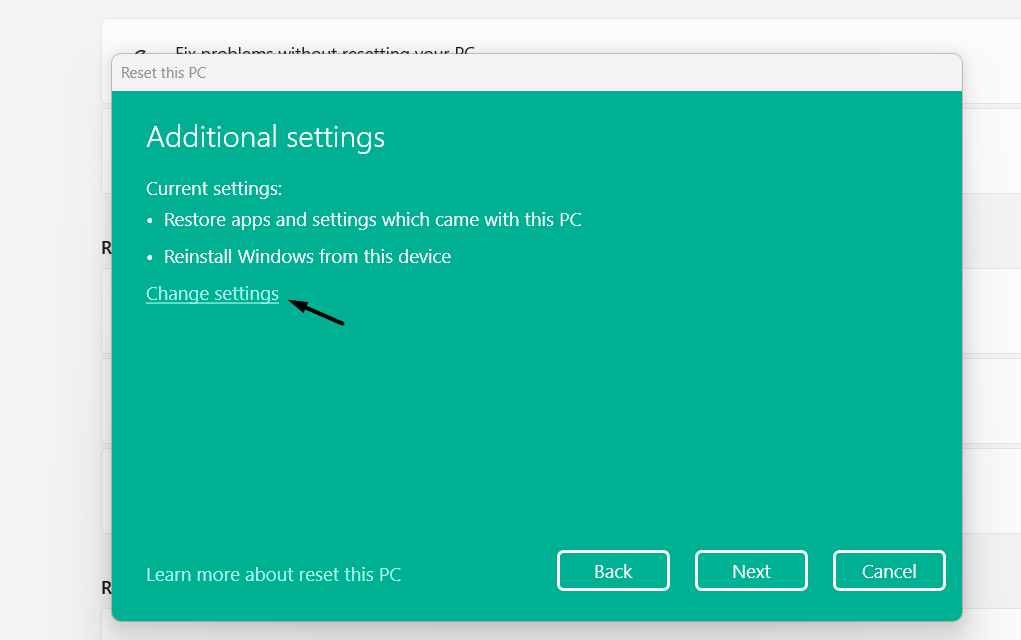This screenshot has height=640, width=1021.
Task: Open Learn more about reset this PC
Action: [273, 574]
